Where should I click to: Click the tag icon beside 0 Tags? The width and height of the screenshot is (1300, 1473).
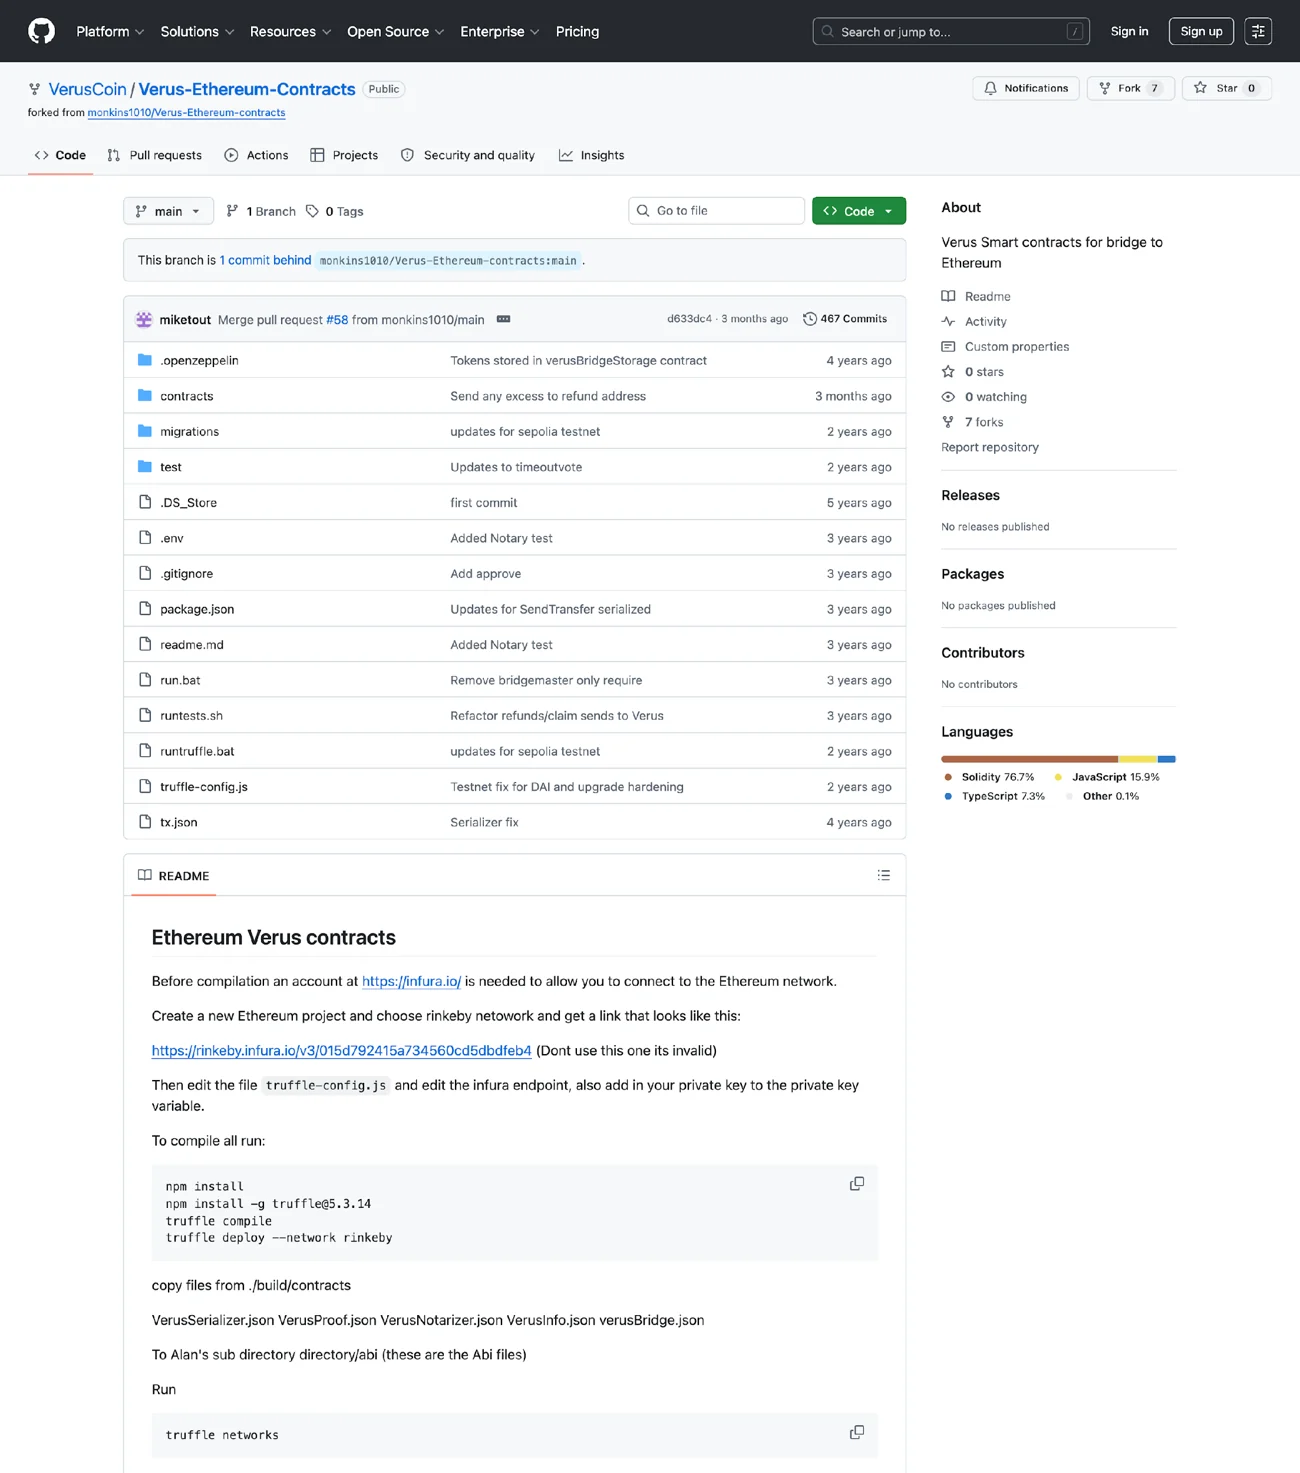tap(312, 211)
